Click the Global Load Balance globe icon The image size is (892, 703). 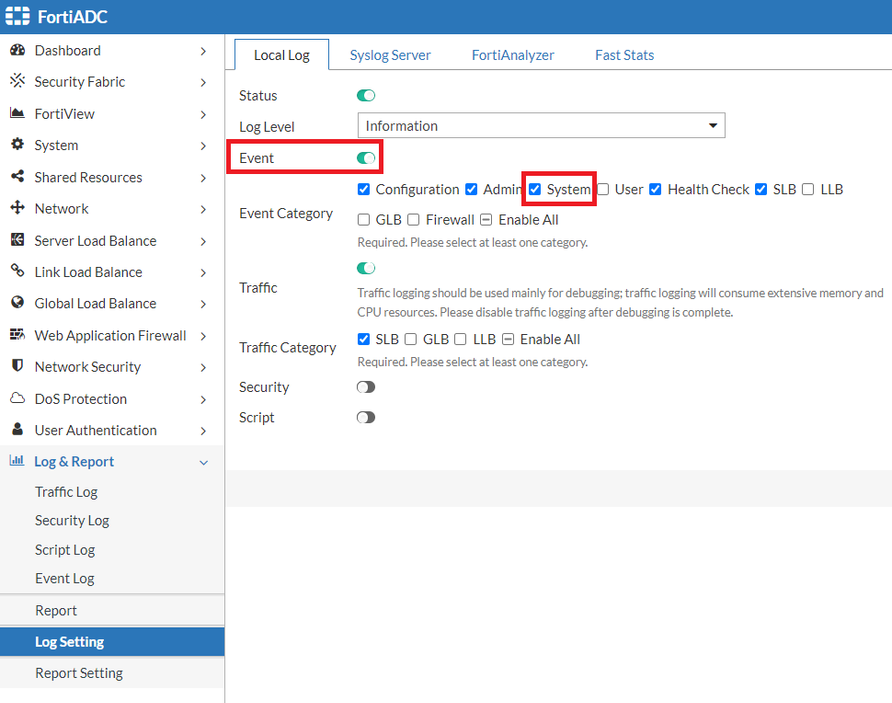pos(18,302)
